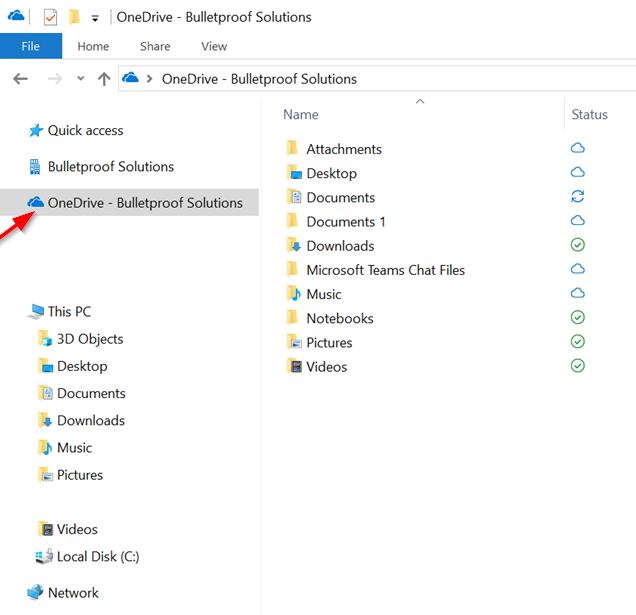
Task: Click the OneDrive cloud icon in sidebar
Action: tap(36, 202)
